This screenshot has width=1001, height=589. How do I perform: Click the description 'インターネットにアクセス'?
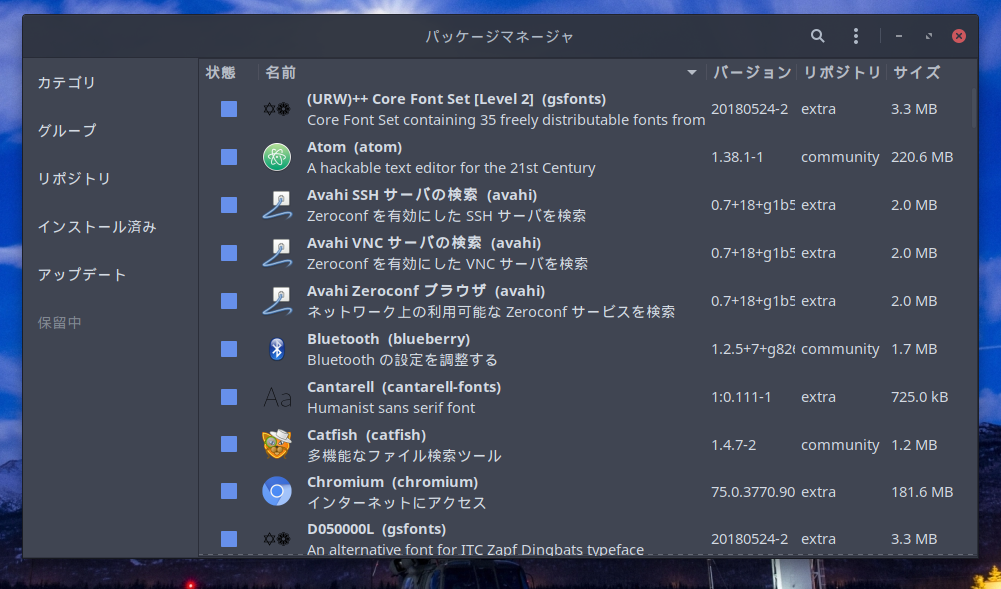[x=396, y=503]
